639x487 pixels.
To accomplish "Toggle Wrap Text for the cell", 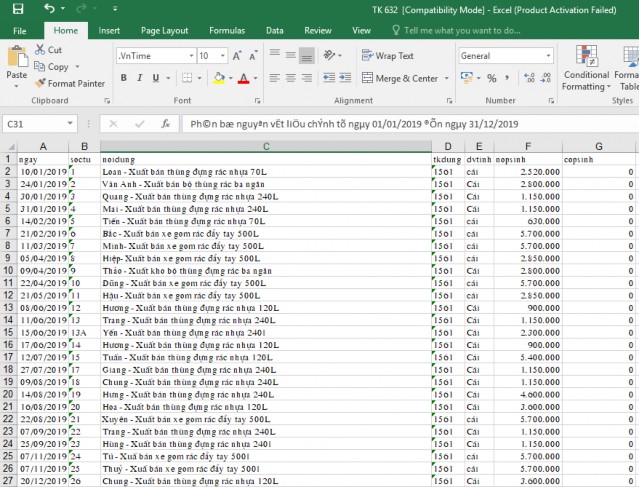I will coord(386,56).
